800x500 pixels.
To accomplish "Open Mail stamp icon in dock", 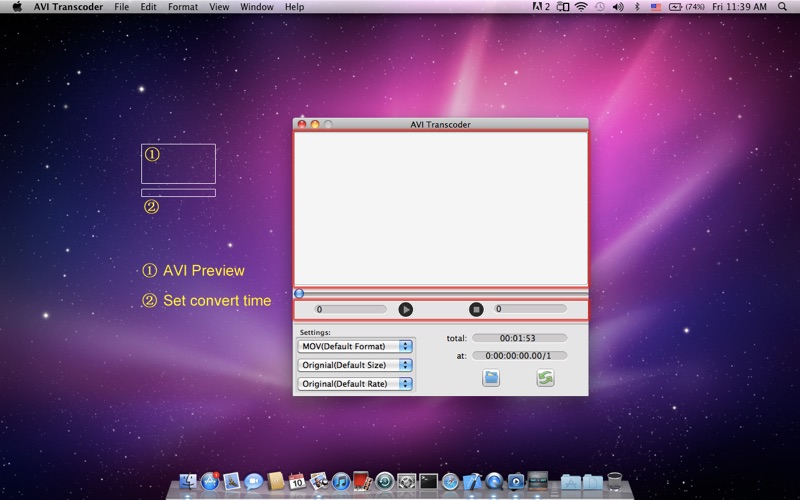I will pyautogui.click(x=232, y=481).
